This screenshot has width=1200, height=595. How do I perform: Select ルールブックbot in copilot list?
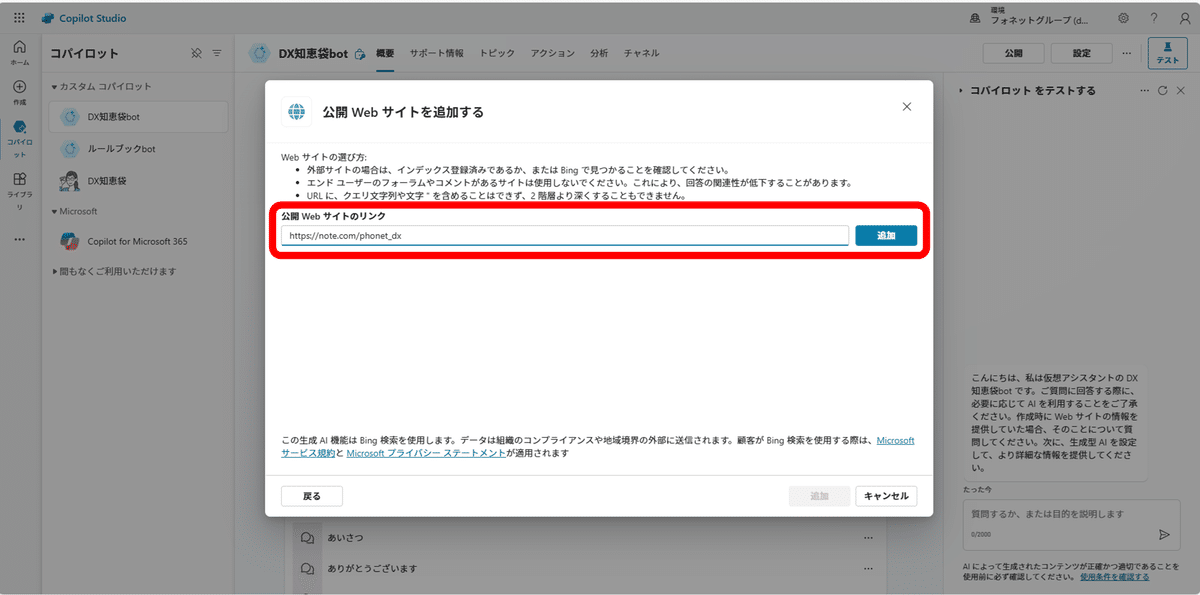tap(138, 149)
